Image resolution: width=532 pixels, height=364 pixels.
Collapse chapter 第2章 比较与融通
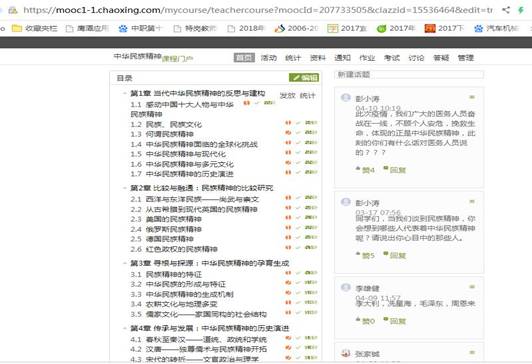click(125, 188)
